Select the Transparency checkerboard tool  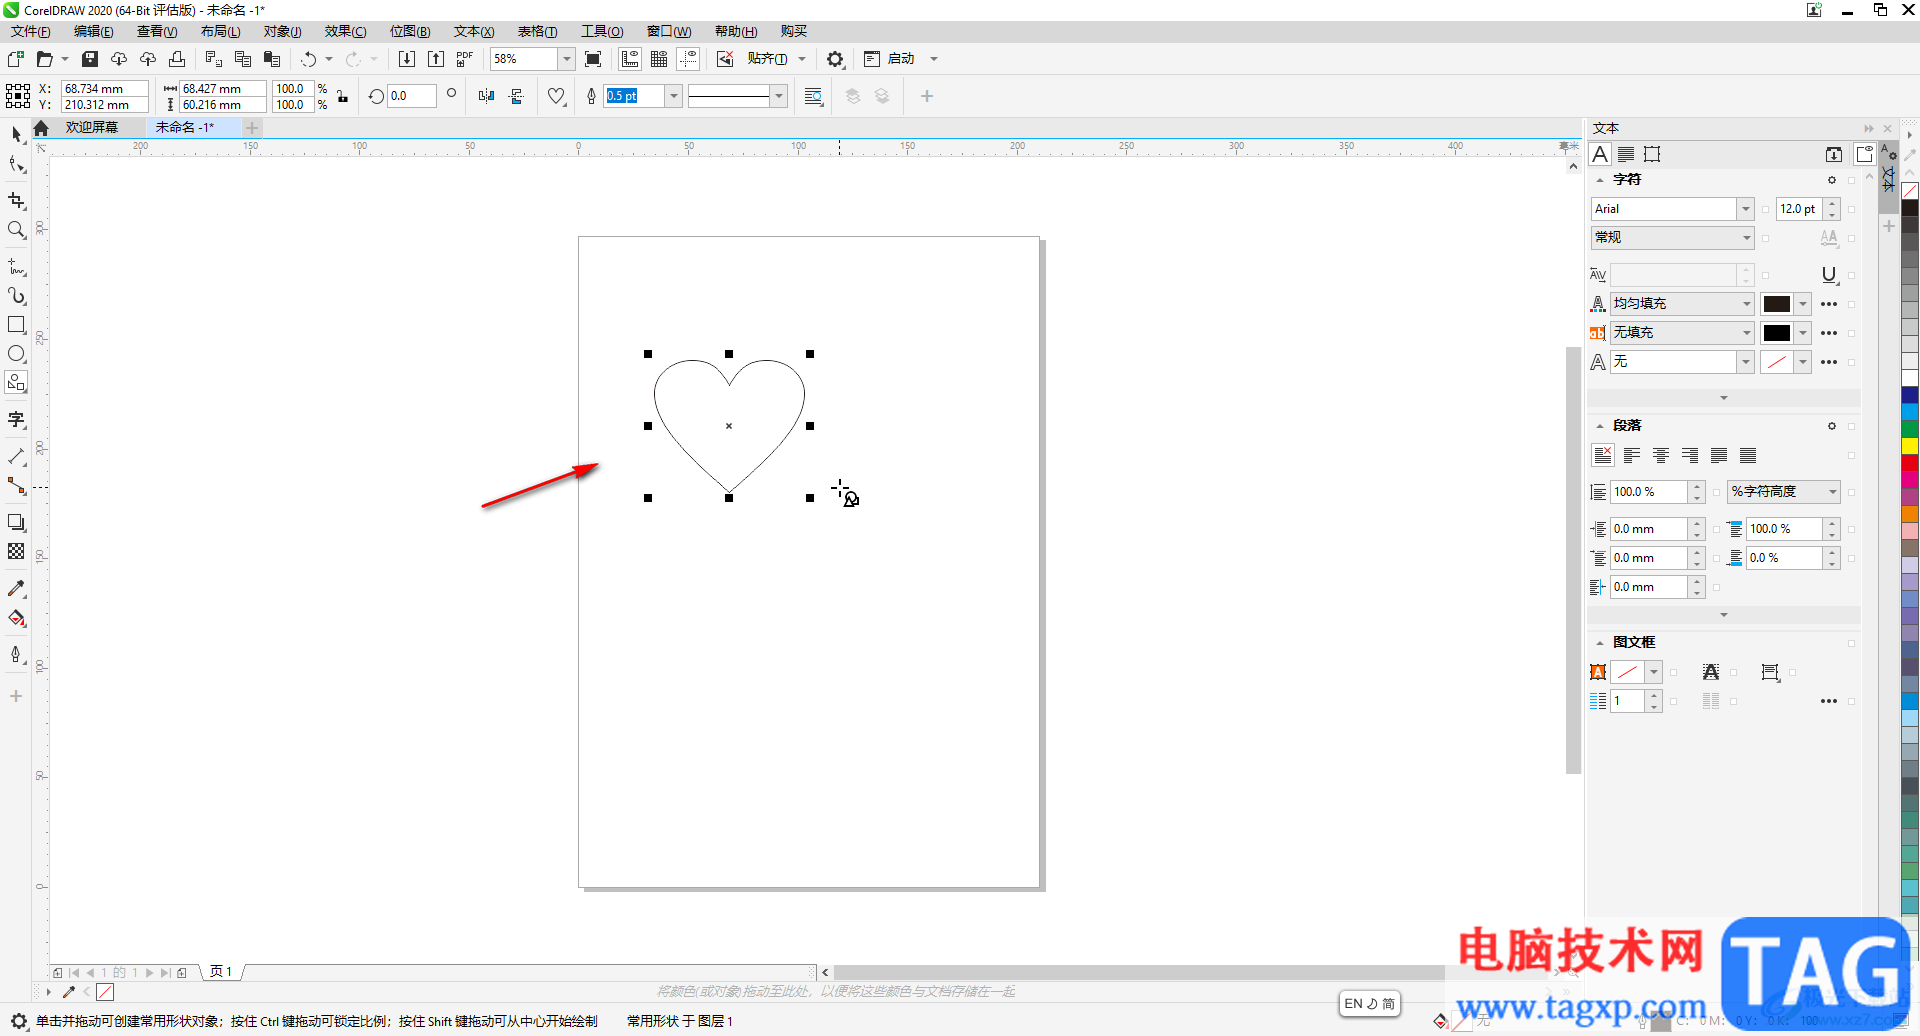[16, 551]
